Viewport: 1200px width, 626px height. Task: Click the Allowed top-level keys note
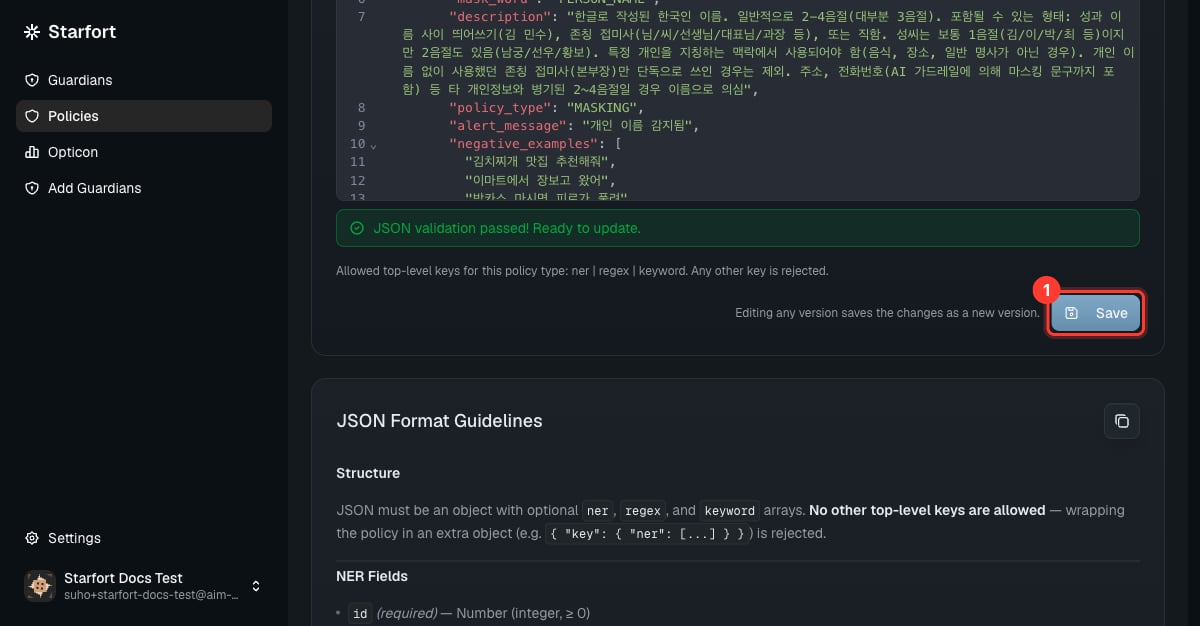582,271
